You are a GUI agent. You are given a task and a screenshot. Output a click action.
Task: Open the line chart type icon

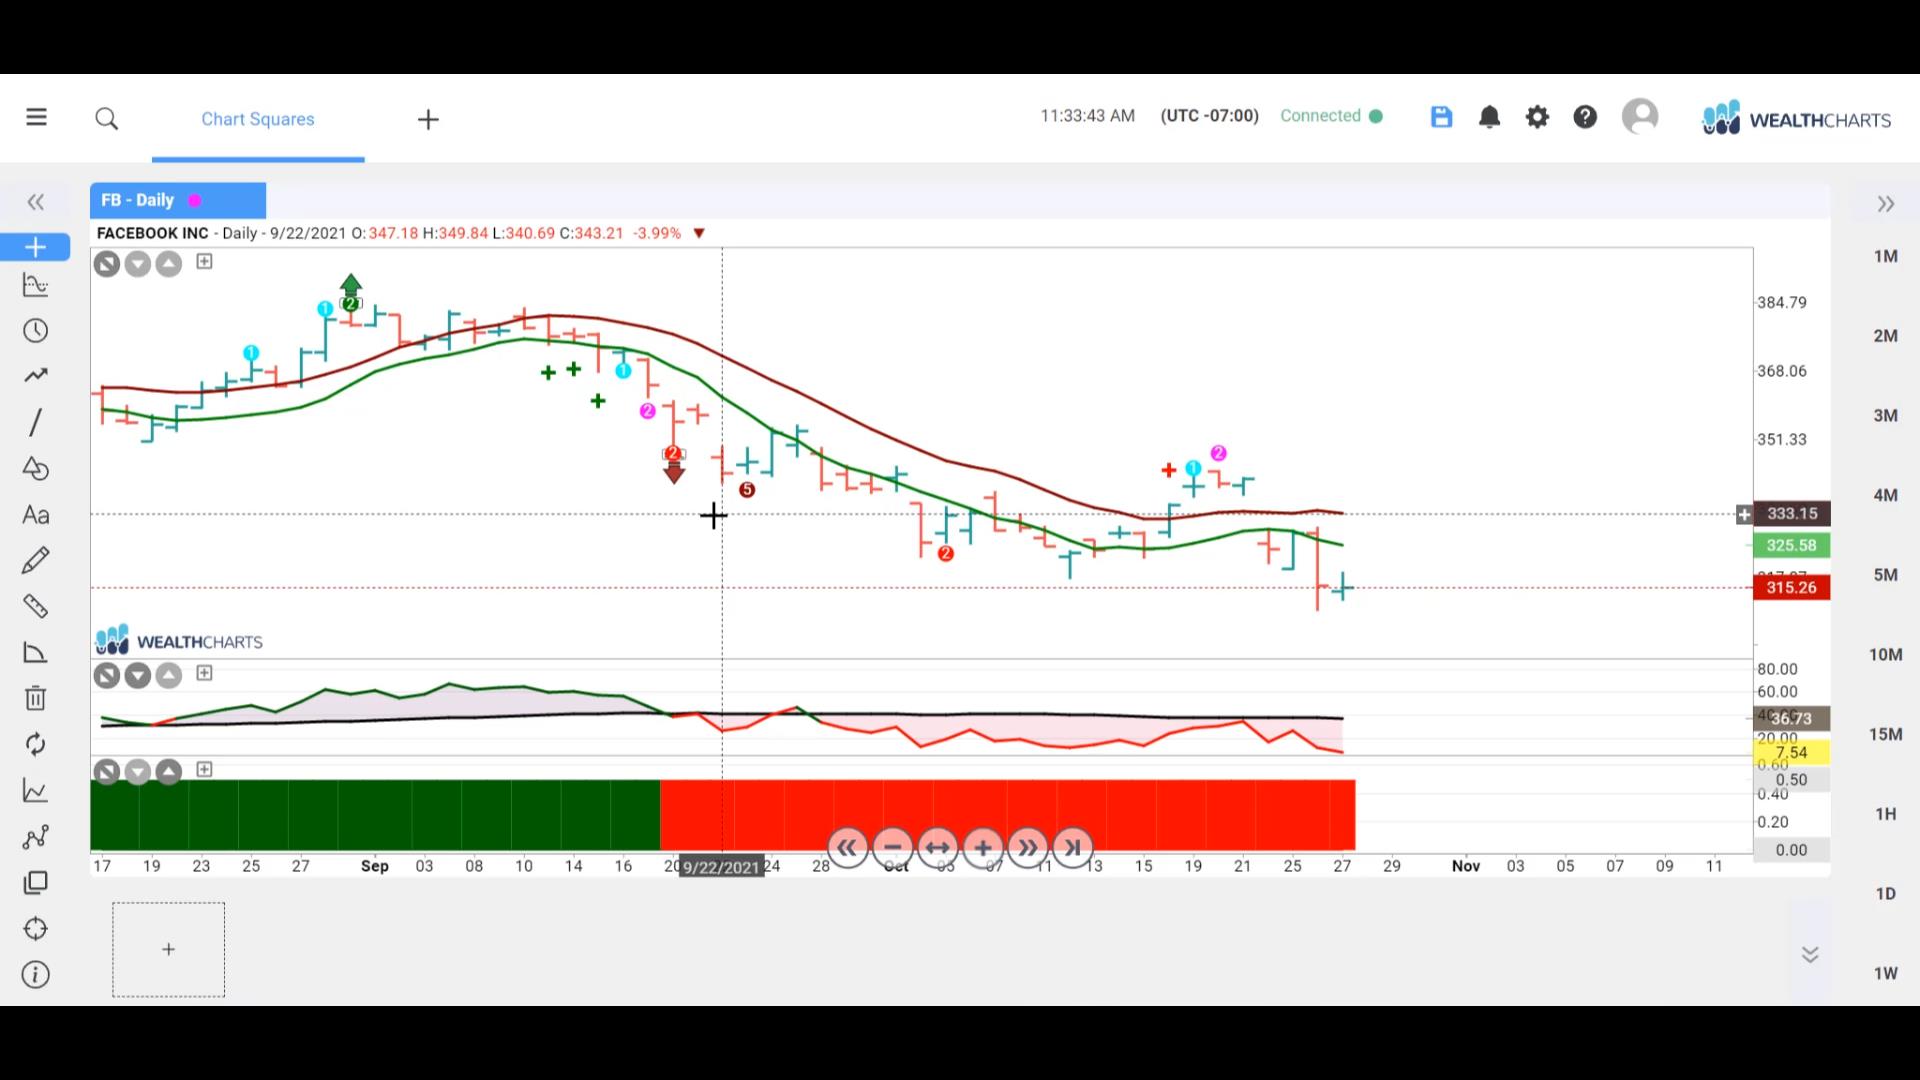[35, 791]
